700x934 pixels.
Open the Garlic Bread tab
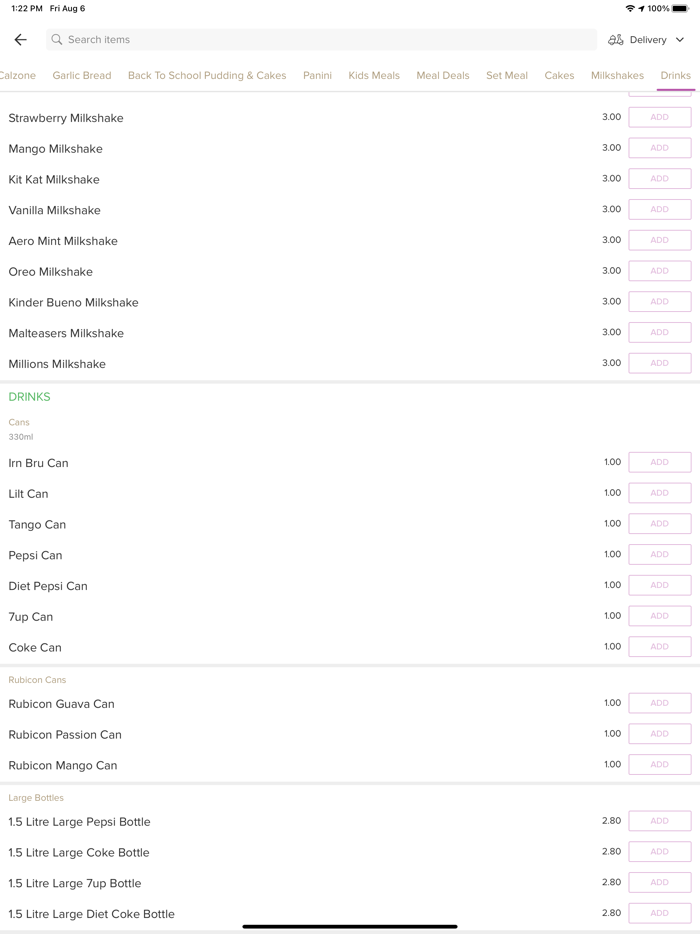click(x=82, y=75)
